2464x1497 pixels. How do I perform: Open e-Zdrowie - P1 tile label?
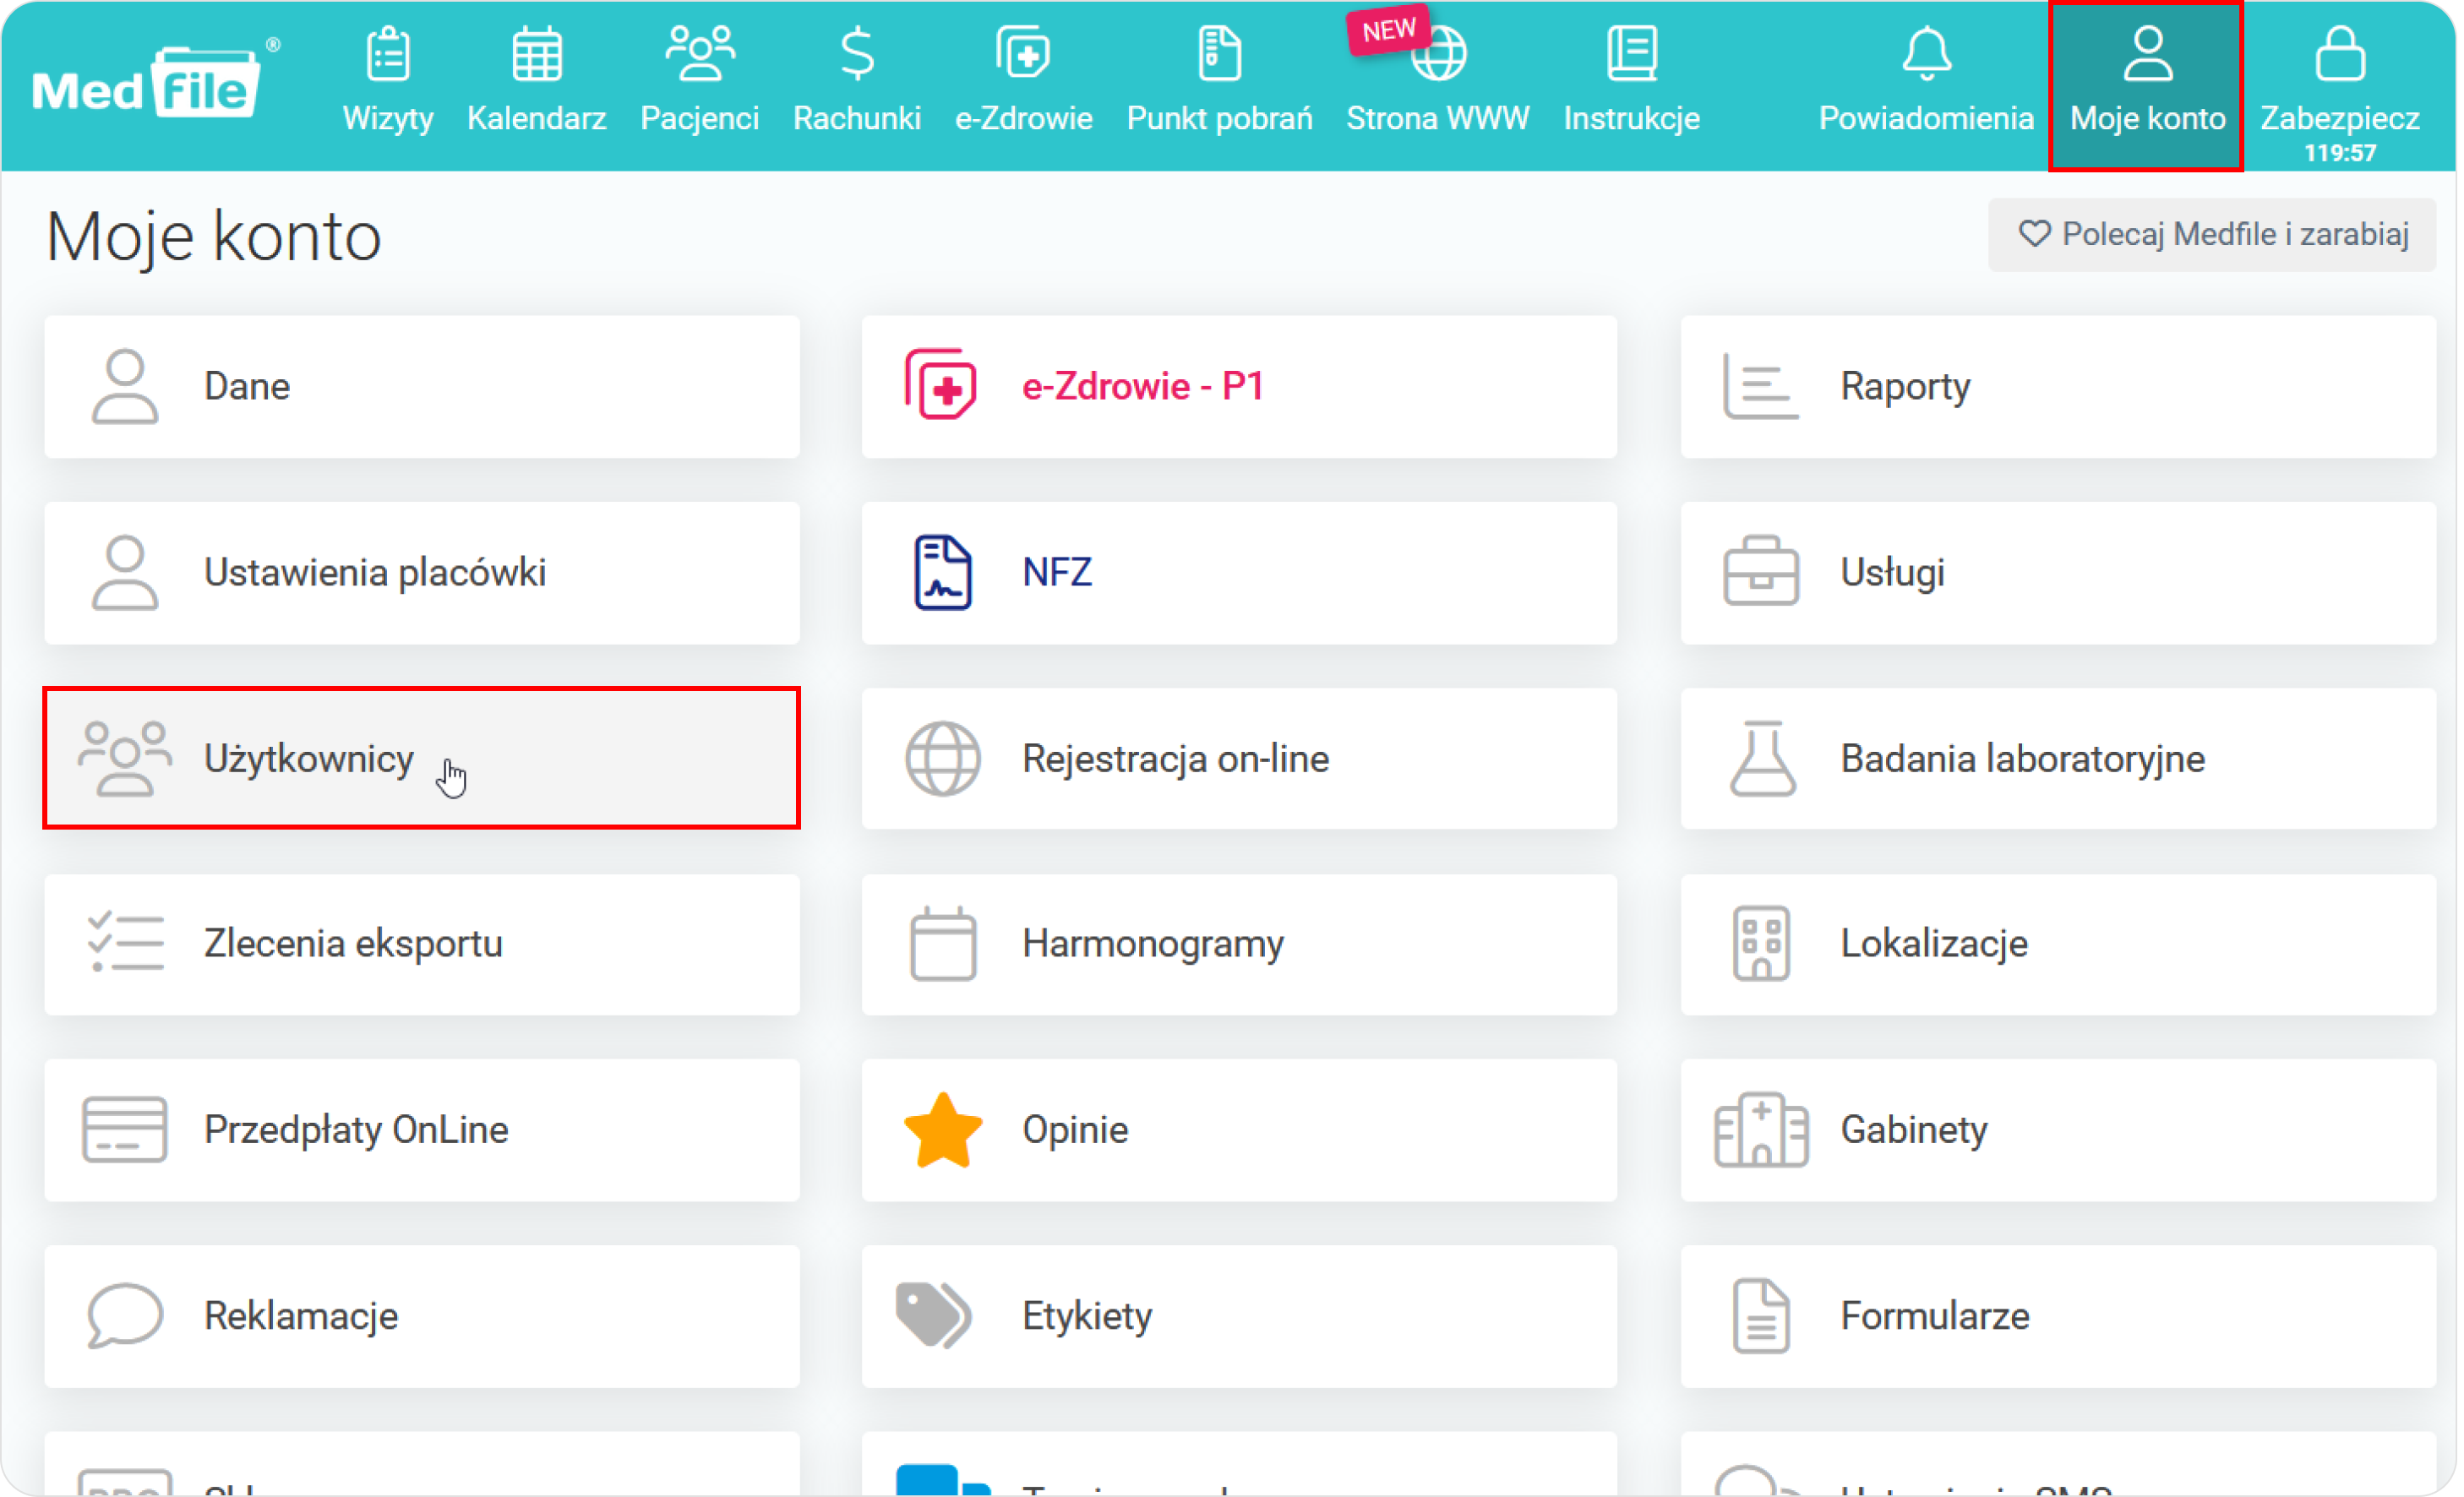(1142, 387)
